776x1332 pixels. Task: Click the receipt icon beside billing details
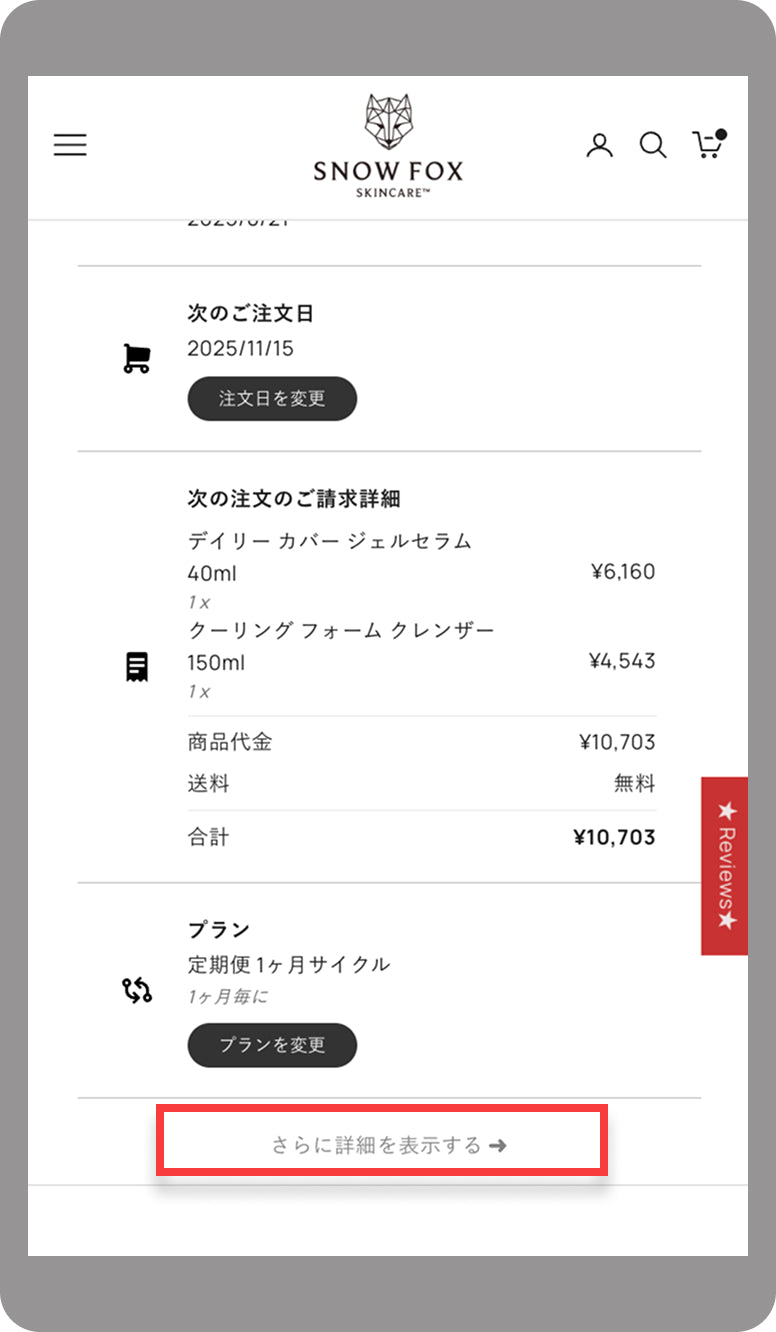click(137, 667)
